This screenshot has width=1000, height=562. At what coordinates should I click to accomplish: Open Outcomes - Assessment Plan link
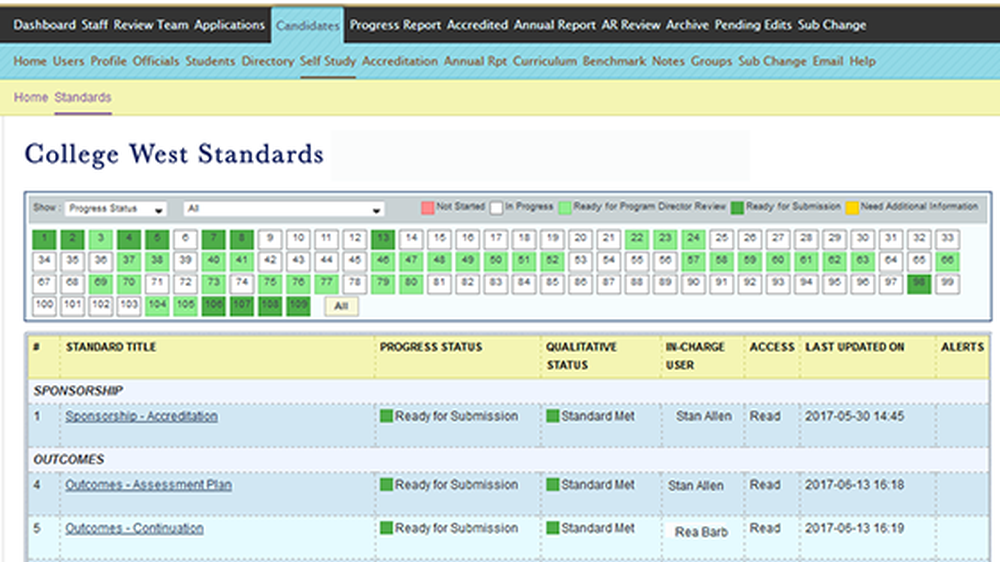click(x=148, y=485)
